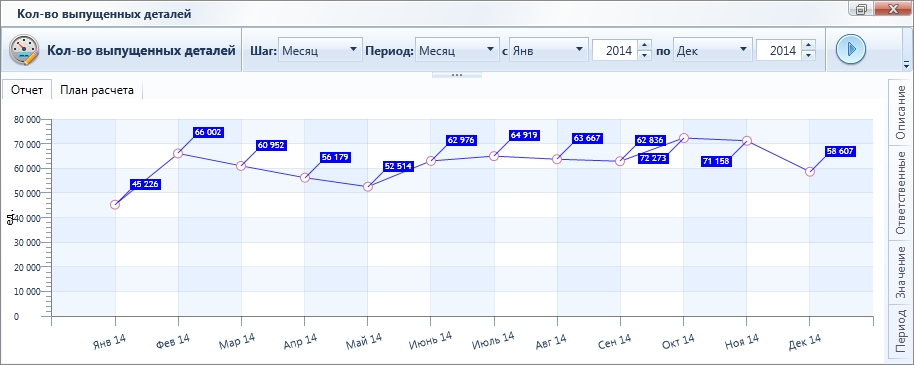Screen dimensions: 914x365
Task: Select the Янв 14 data point
Action: tap(115, 205)
